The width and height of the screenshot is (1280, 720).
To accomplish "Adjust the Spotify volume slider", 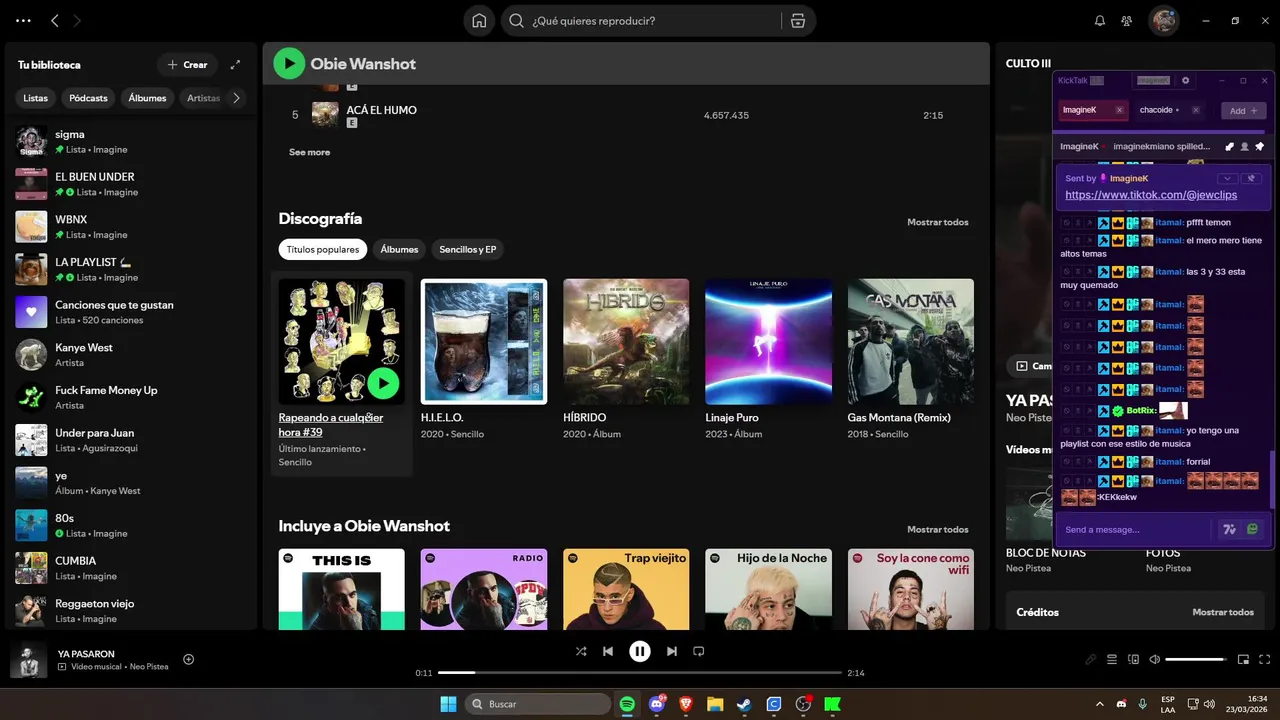I will click(1196, 660).
